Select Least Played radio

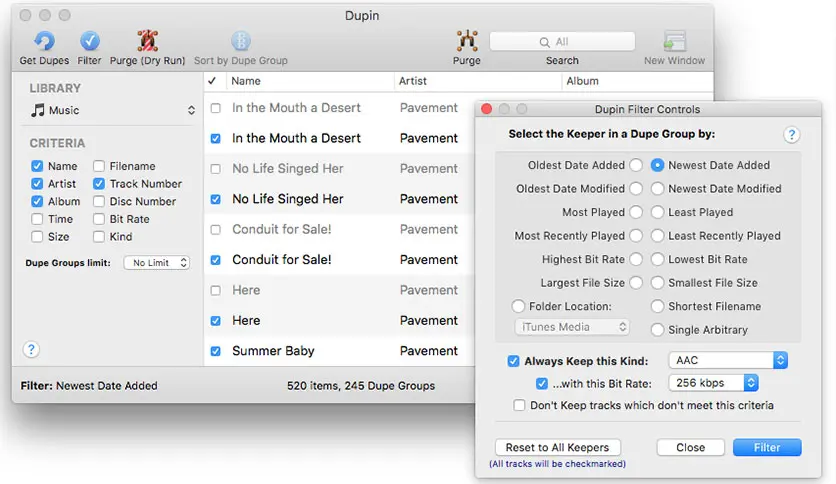tap(657, 212)
